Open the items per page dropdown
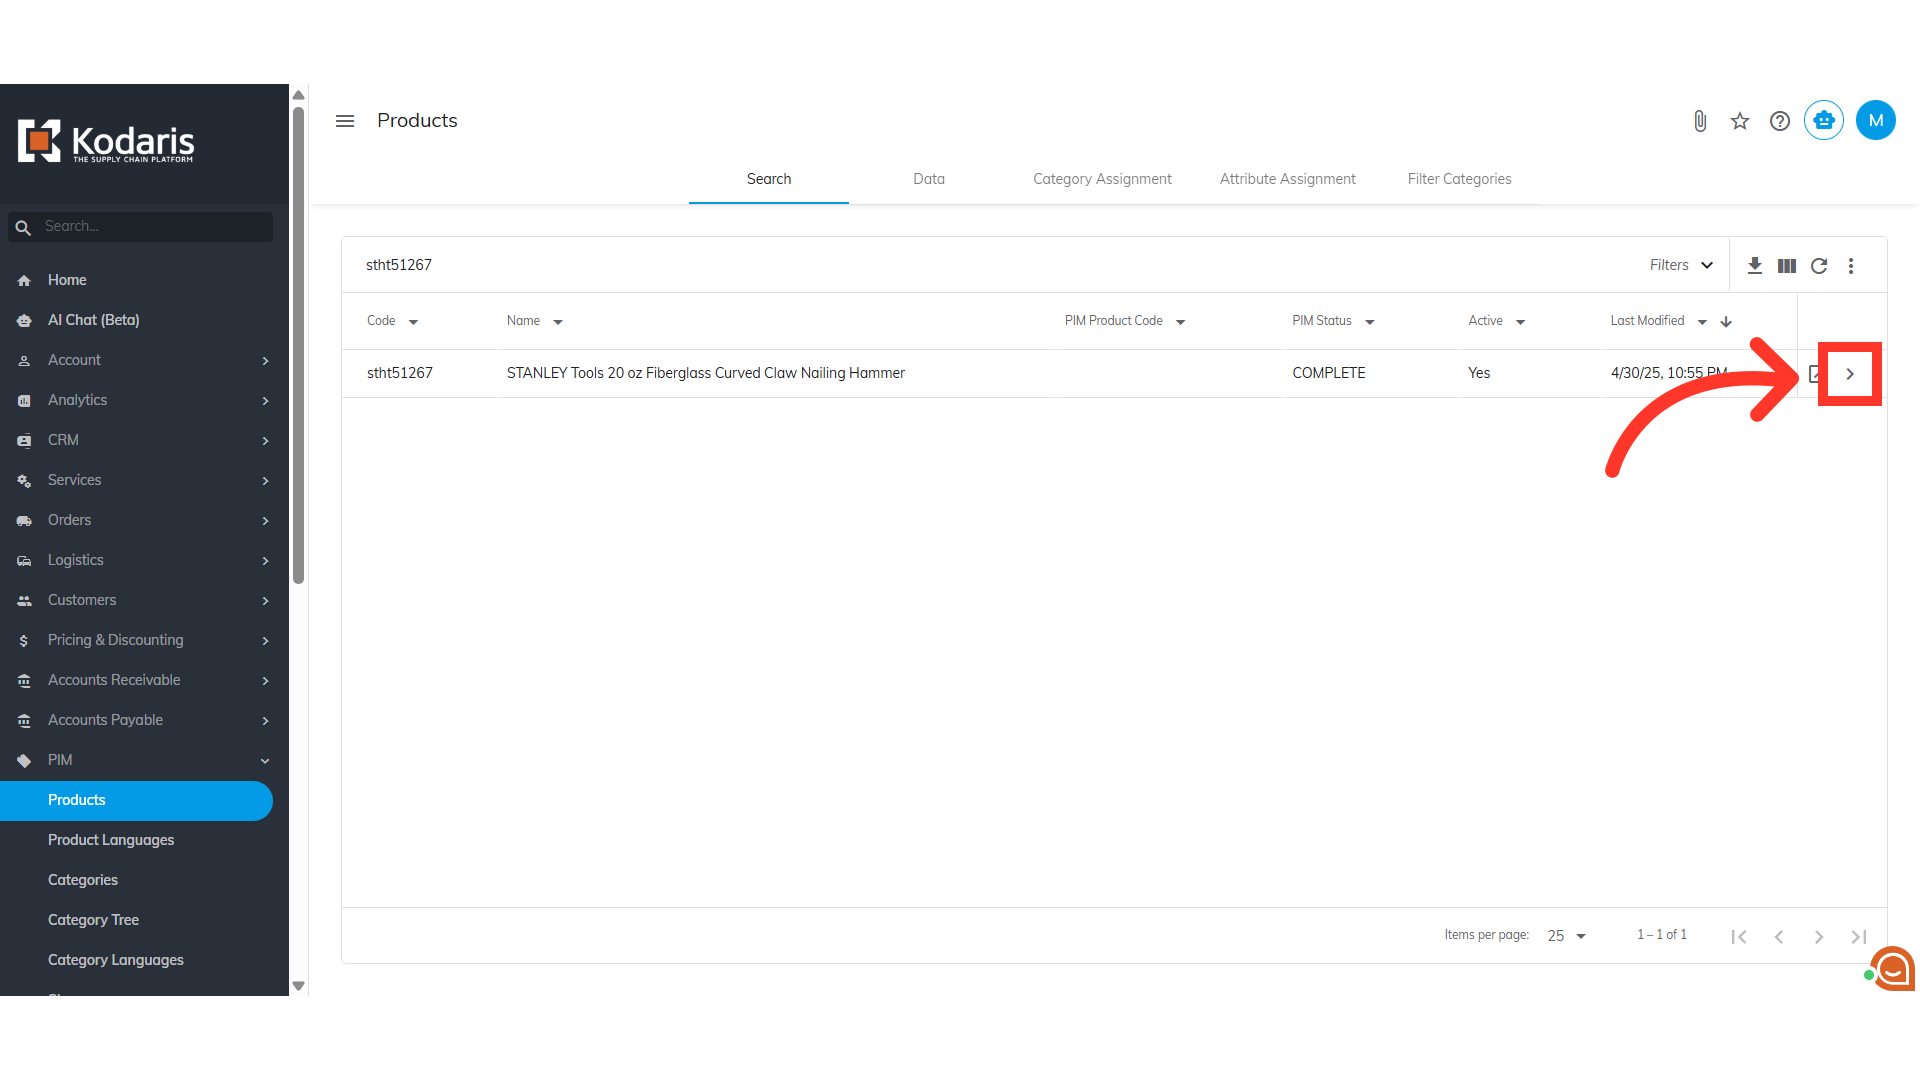The height and width of the screenshot is (1080, 1920). pyautogui.click(x=1567, y=936)
